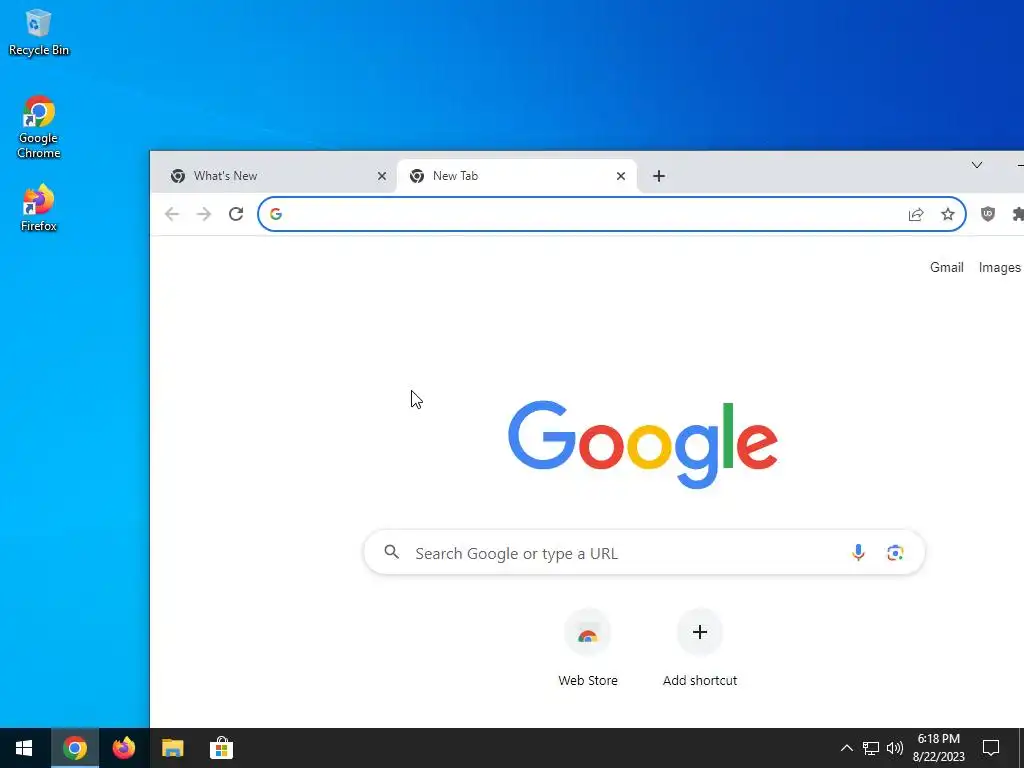Select the Firefox desktop shortcut
This screenshot has width=1024, height=768.
click(38, 208)
